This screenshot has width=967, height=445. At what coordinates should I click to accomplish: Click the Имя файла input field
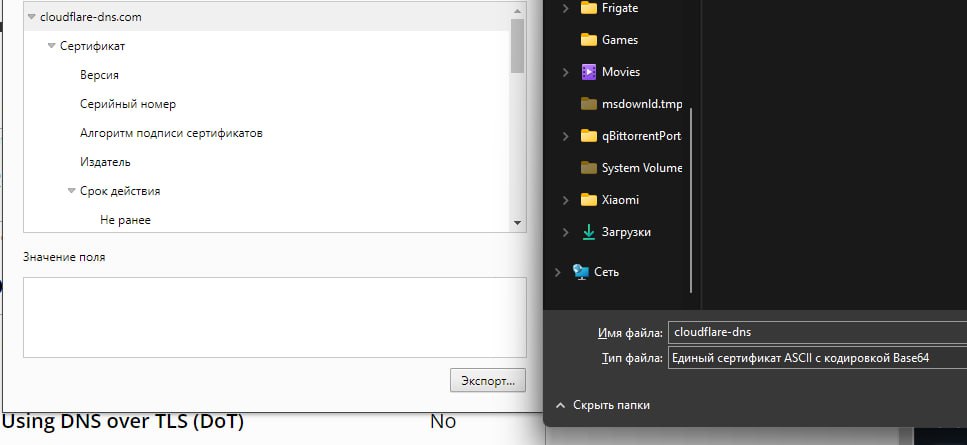(x=817, y=333)
